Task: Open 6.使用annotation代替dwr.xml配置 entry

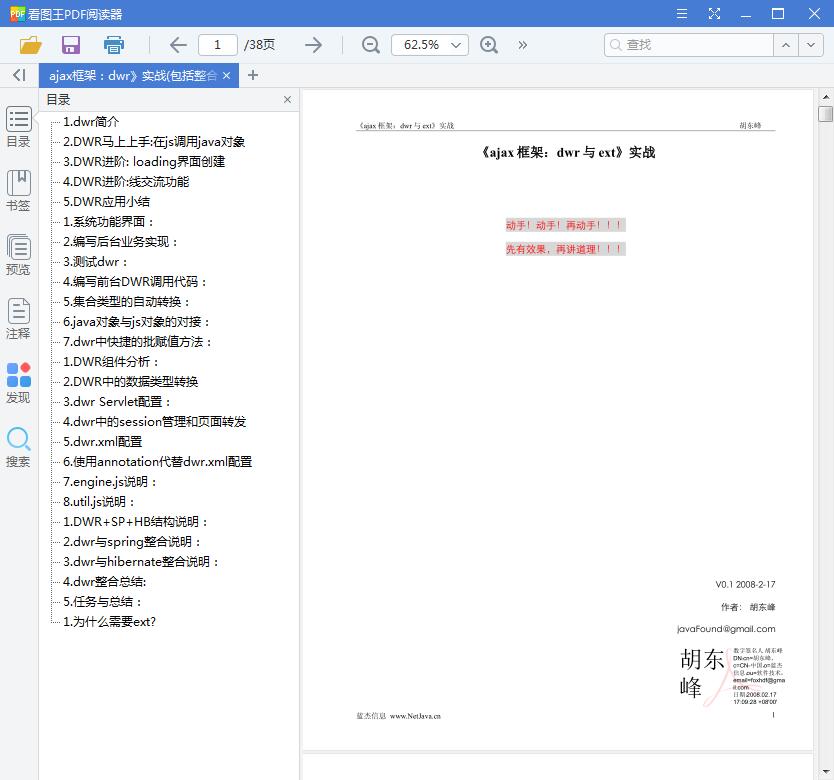Action: point(157,462)
